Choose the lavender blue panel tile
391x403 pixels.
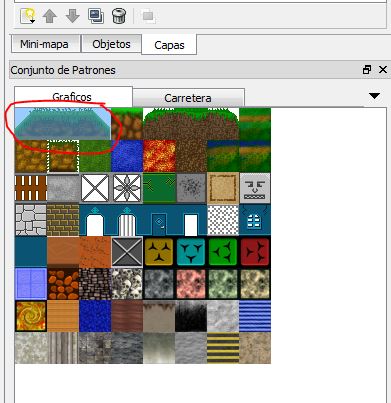31,284
